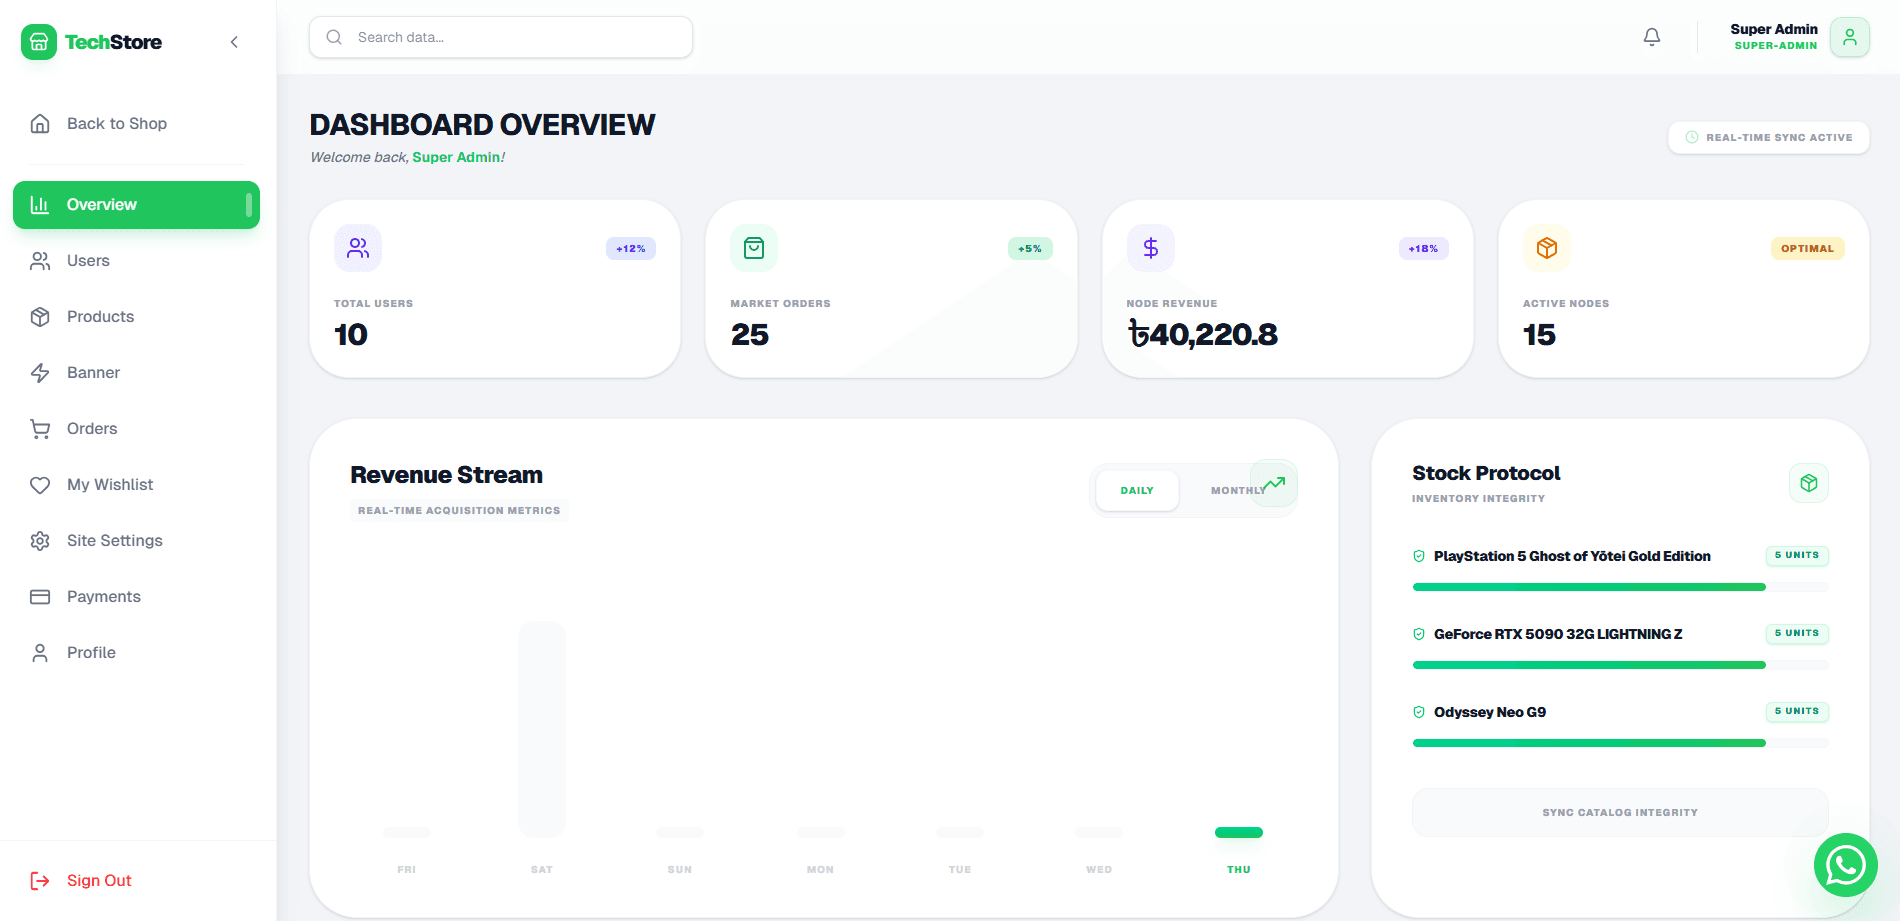
Task: Click the +18% revenue badge
Action: pos(1424,249)
